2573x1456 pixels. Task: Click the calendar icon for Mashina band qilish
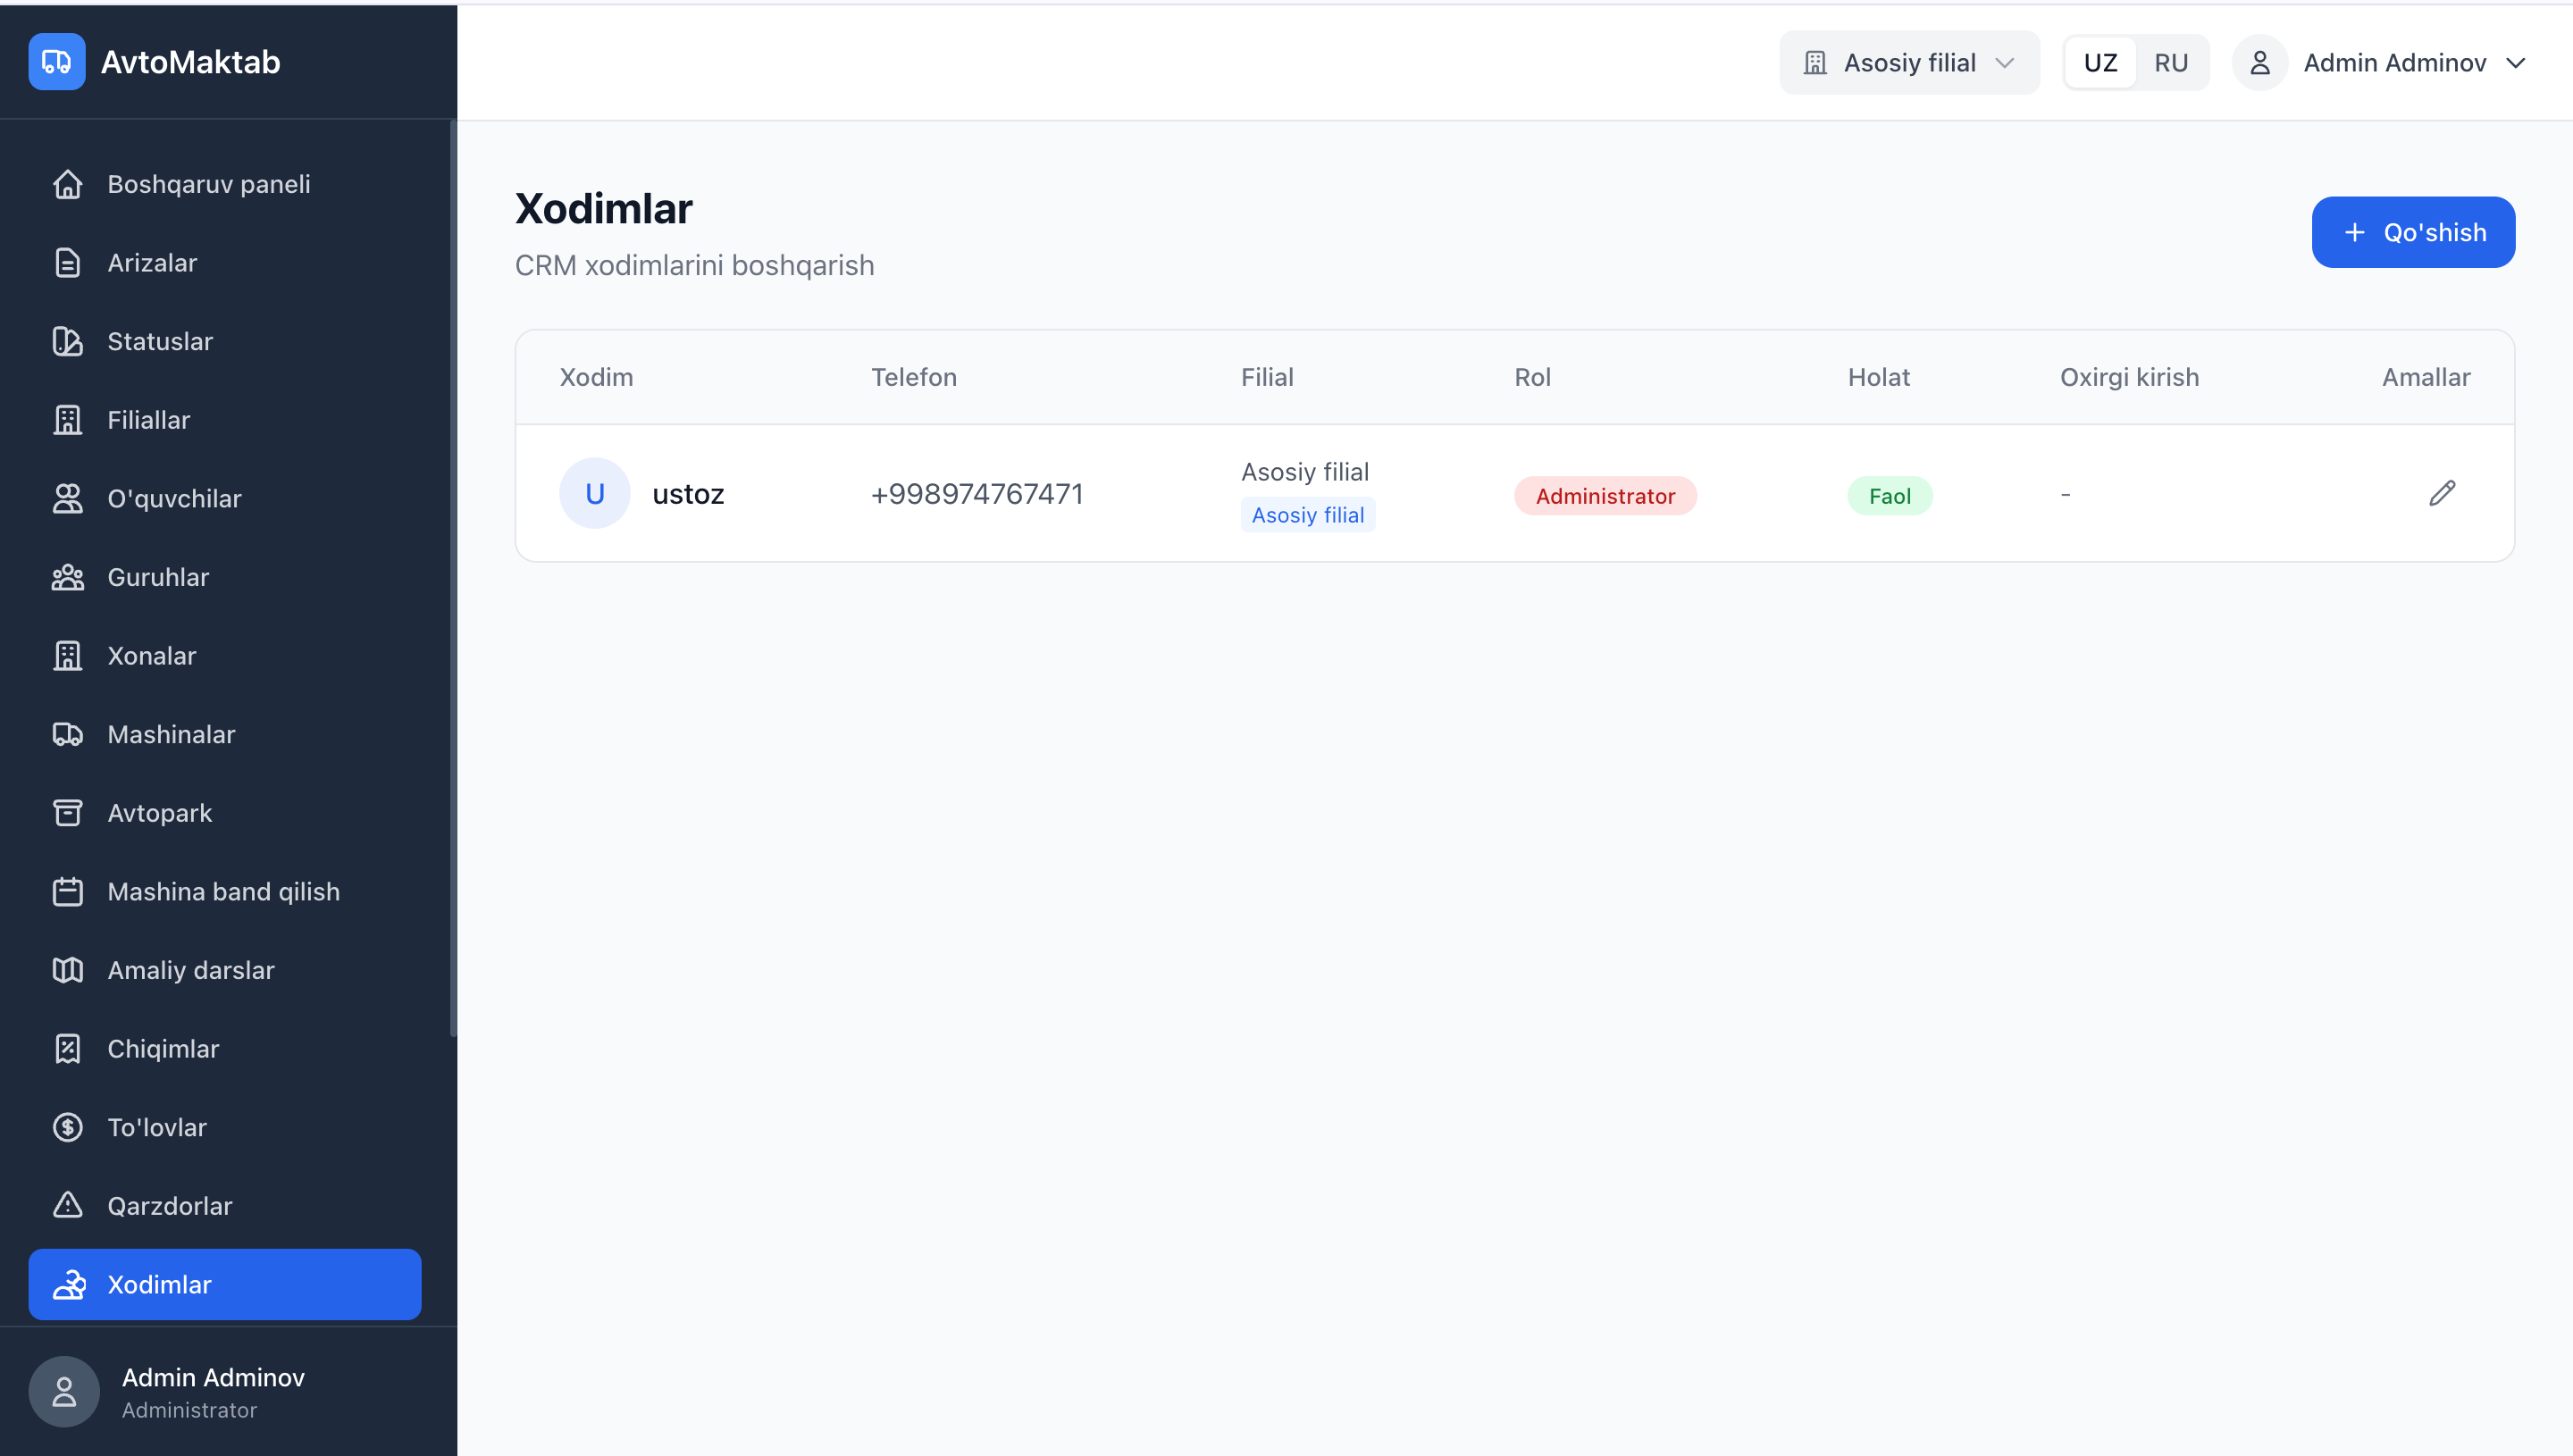pos(67,891)
